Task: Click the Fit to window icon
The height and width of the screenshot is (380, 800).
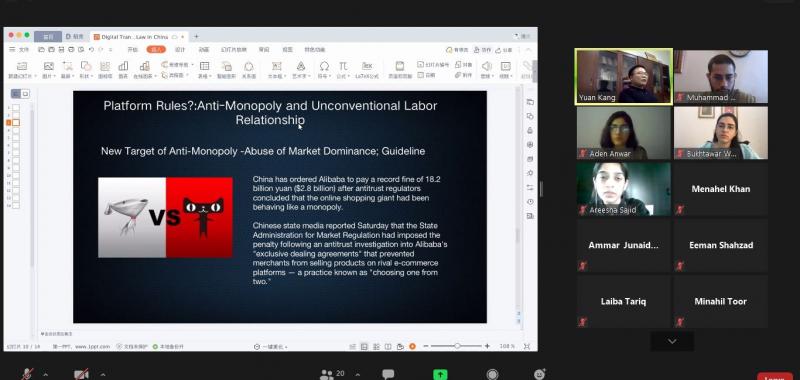Action: 527,346
